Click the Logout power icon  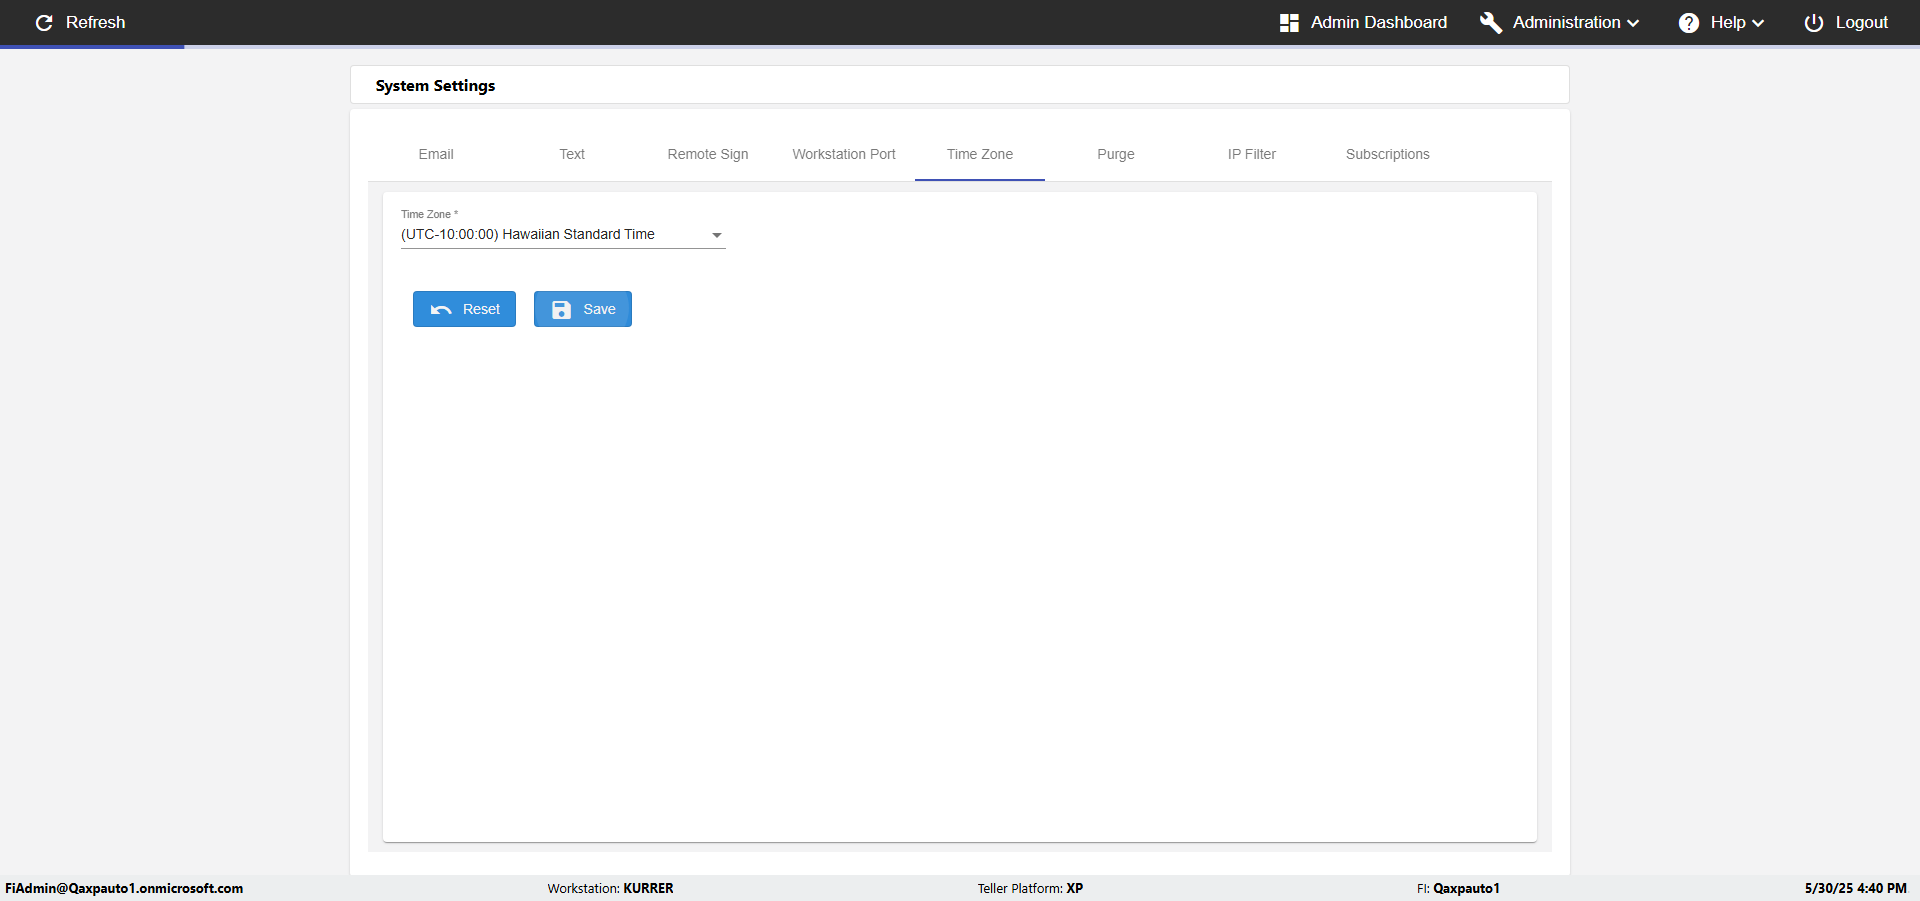[x=1814, y=22]
